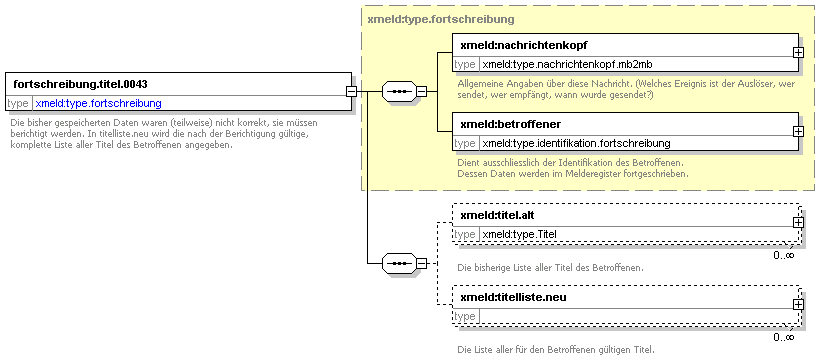Select the fortschreibung.titel.0043 element title
Screen dimensions: 836x360
(x=80, y=84)
